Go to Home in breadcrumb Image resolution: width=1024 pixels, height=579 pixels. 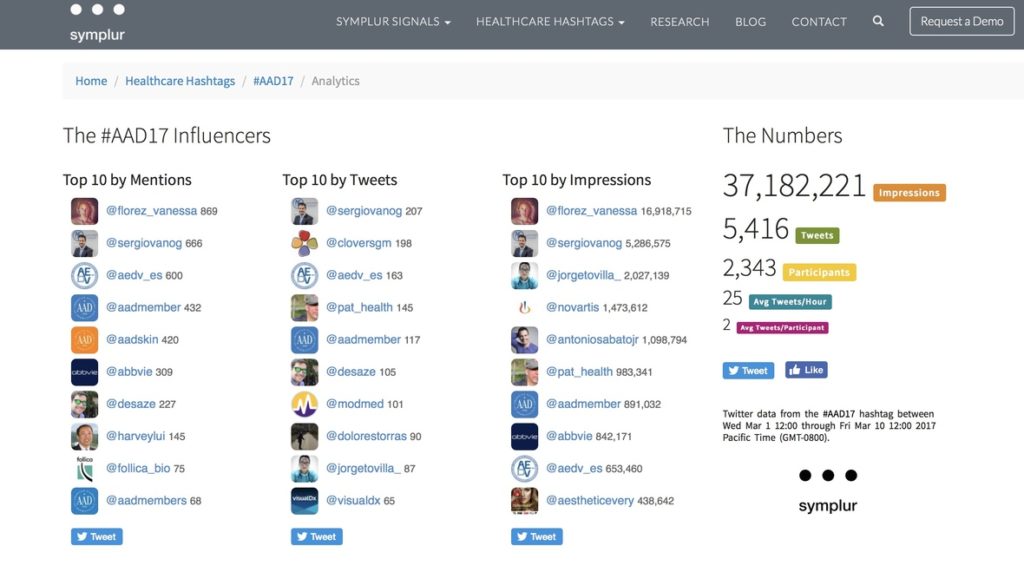point(91,81)
